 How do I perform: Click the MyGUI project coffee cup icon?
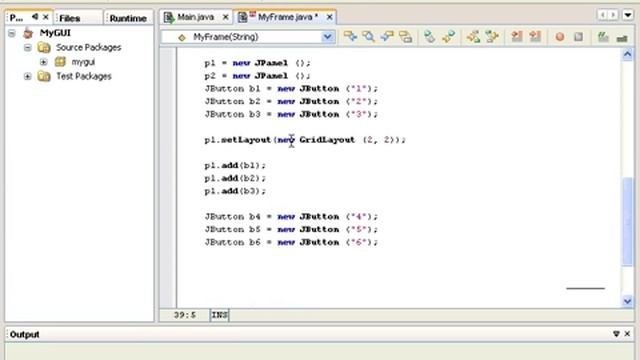(x=28, y=33)
